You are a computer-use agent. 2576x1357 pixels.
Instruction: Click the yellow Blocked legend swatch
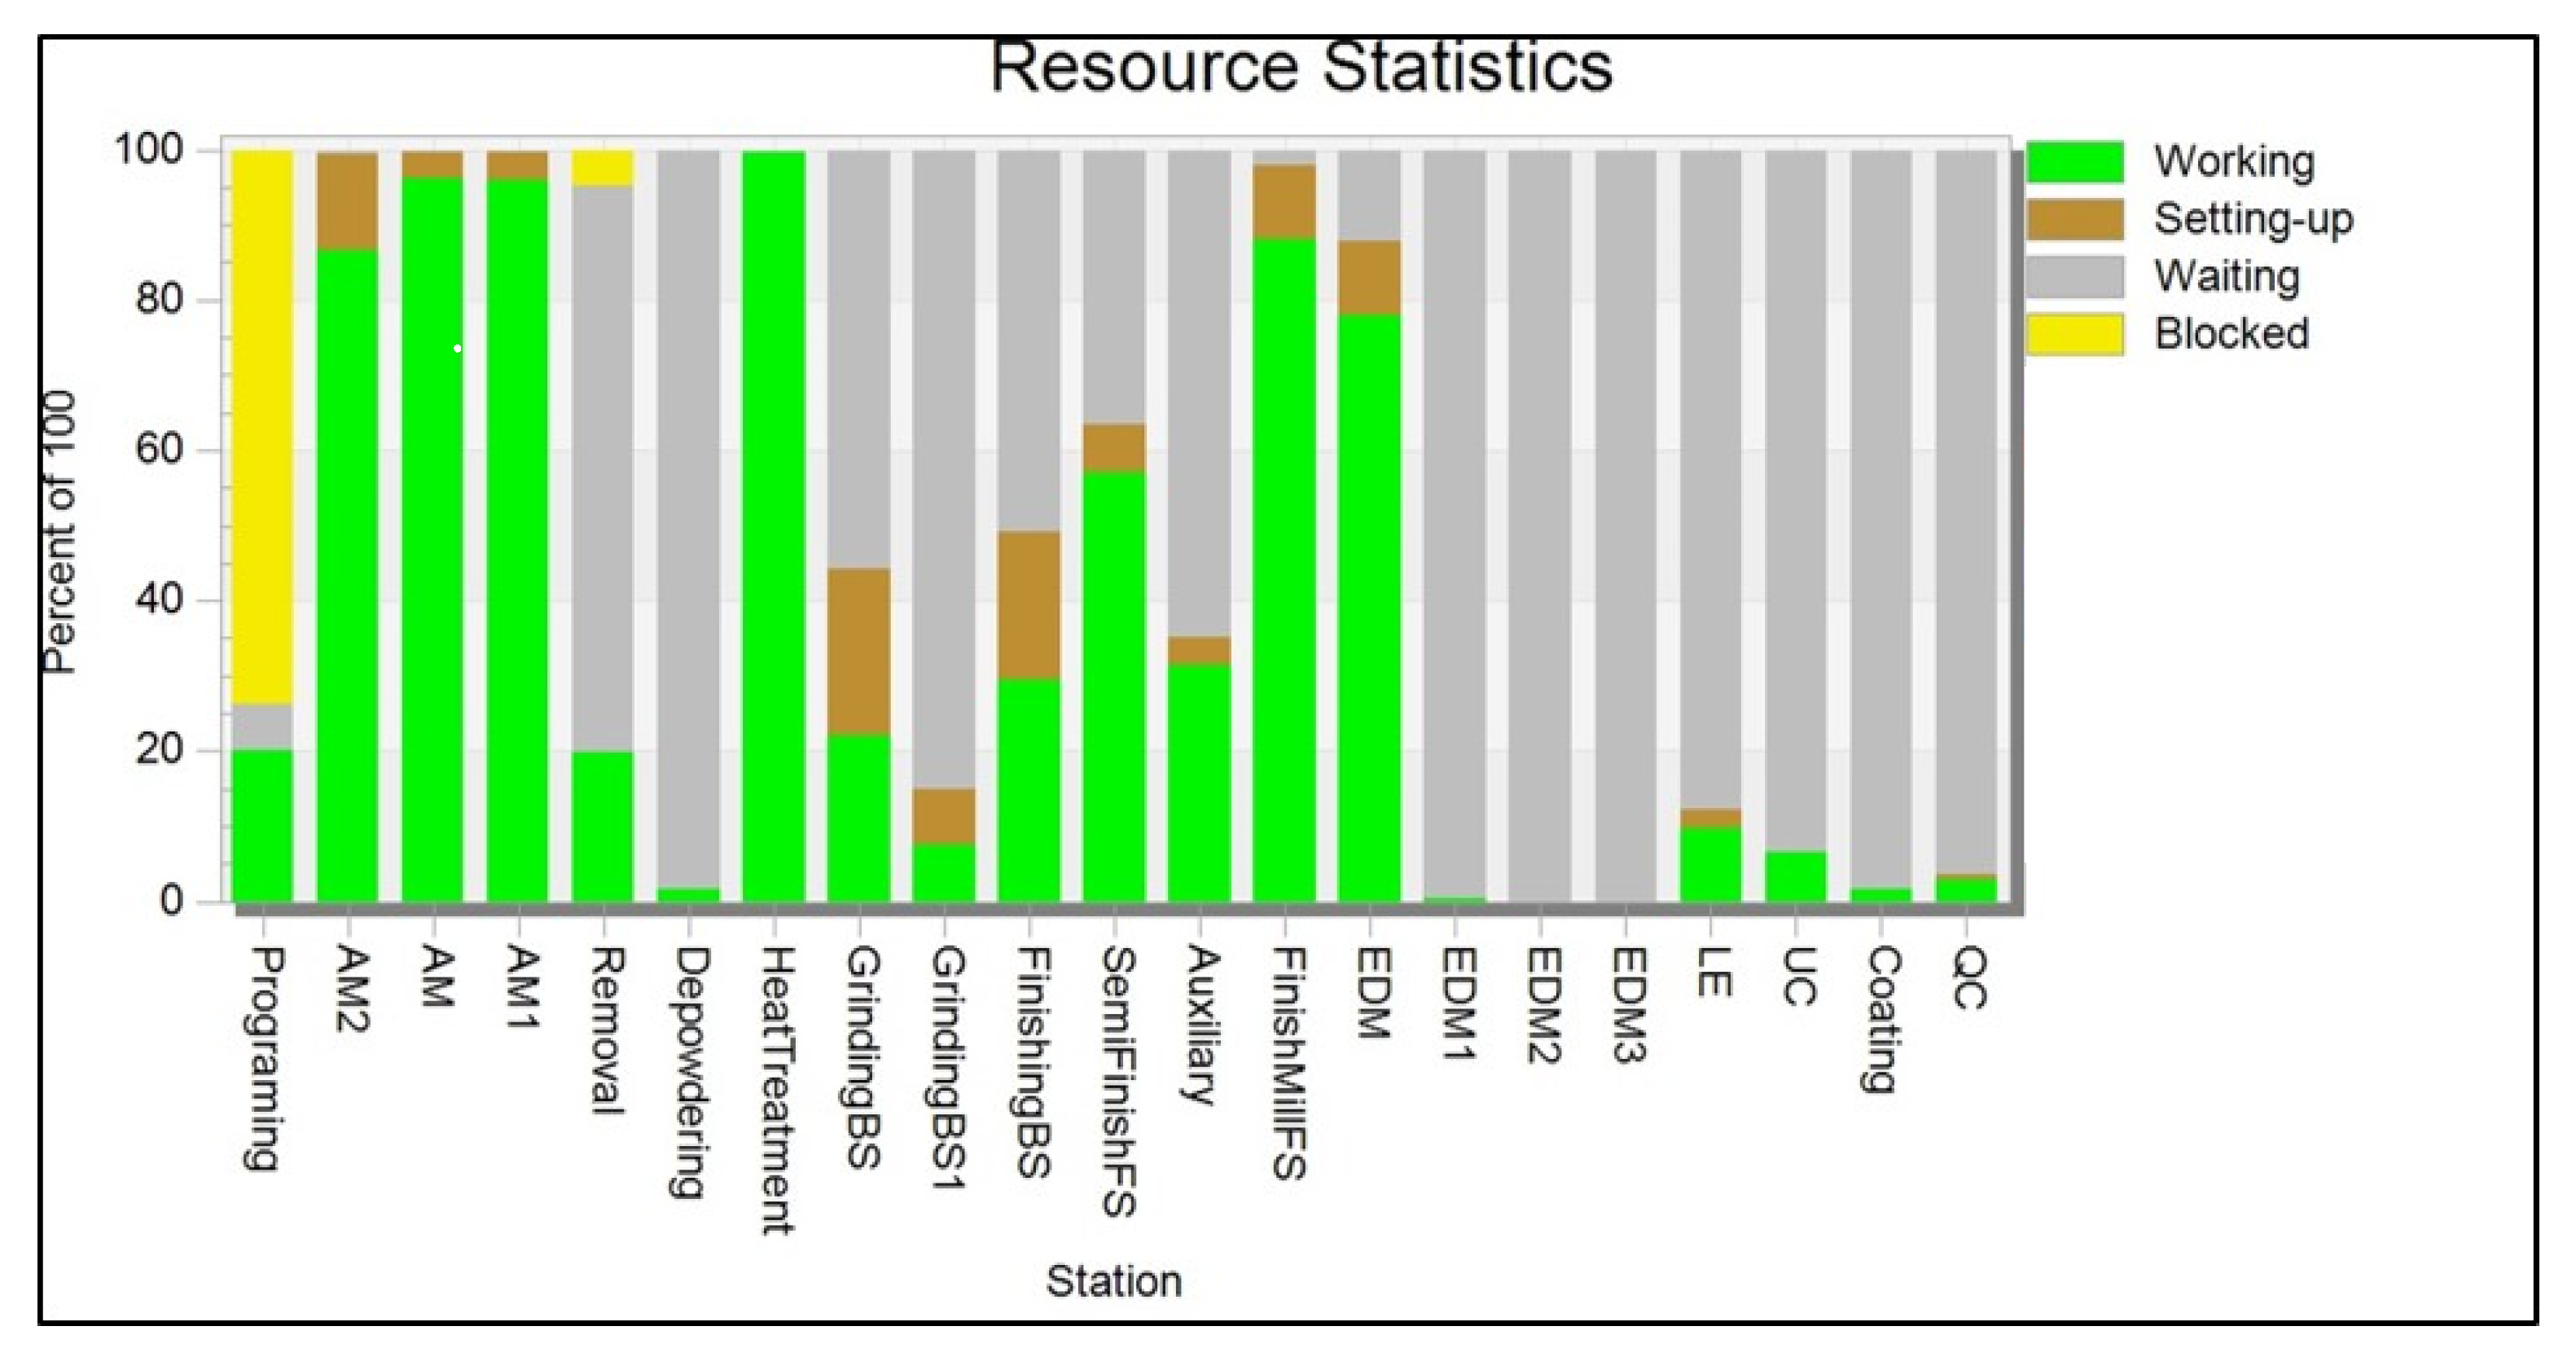pos(2074,334)
